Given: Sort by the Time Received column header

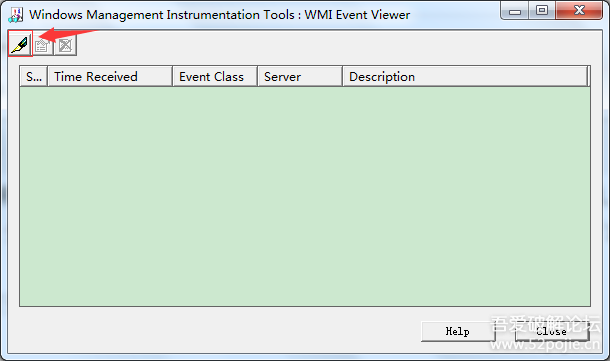Looking at the screenshot, I should coord(110,76).
